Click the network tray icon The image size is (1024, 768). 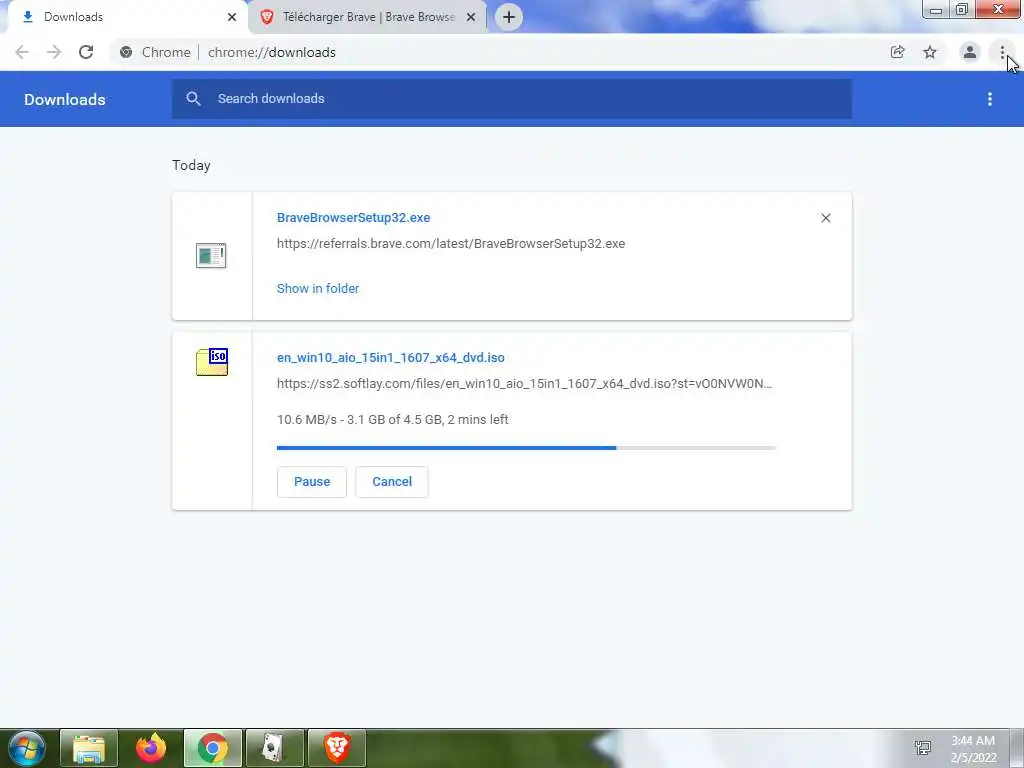pyautogui.click(x=922, y=748)
